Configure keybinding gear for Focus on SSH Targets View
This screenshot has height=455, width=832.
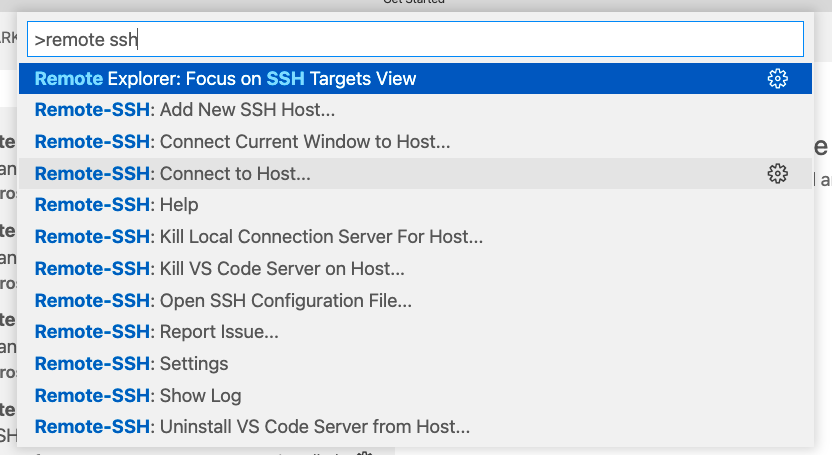(x=777, y=78)
